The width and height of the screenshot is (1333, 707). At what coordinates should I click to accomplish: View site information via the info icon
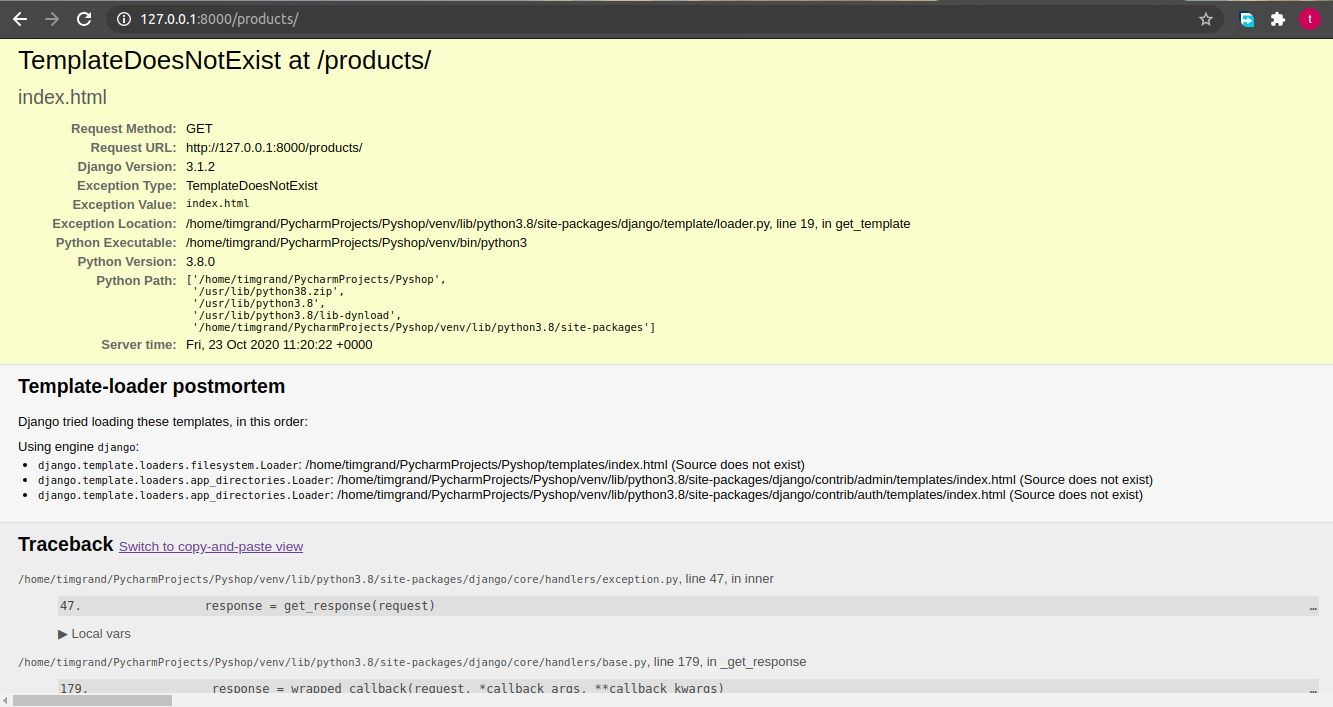pos(123,19)
